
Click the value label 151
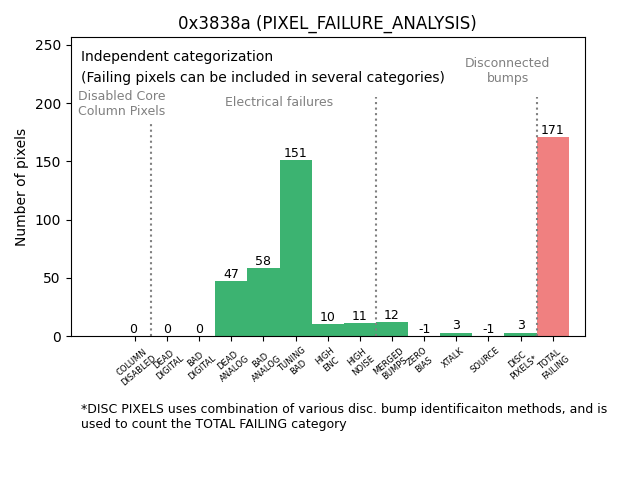[295, 153]
